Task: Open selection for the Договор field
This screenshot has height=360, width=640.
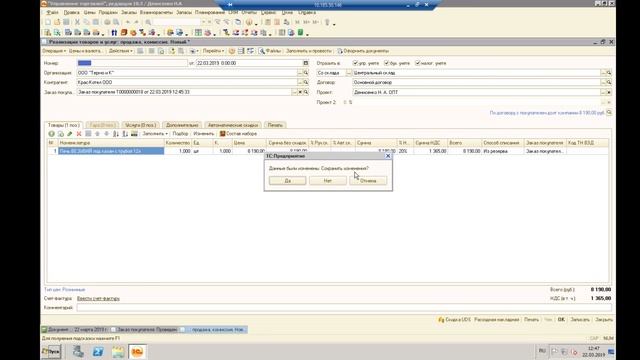Action: click(603, 82)
